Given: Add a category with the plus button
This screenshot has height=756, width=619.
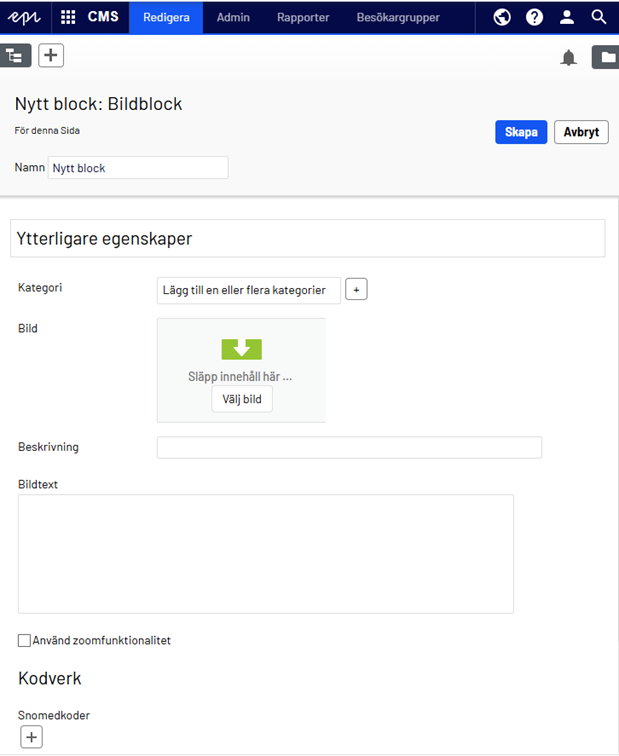Looking at the screenshot, I should click(357, 290).
